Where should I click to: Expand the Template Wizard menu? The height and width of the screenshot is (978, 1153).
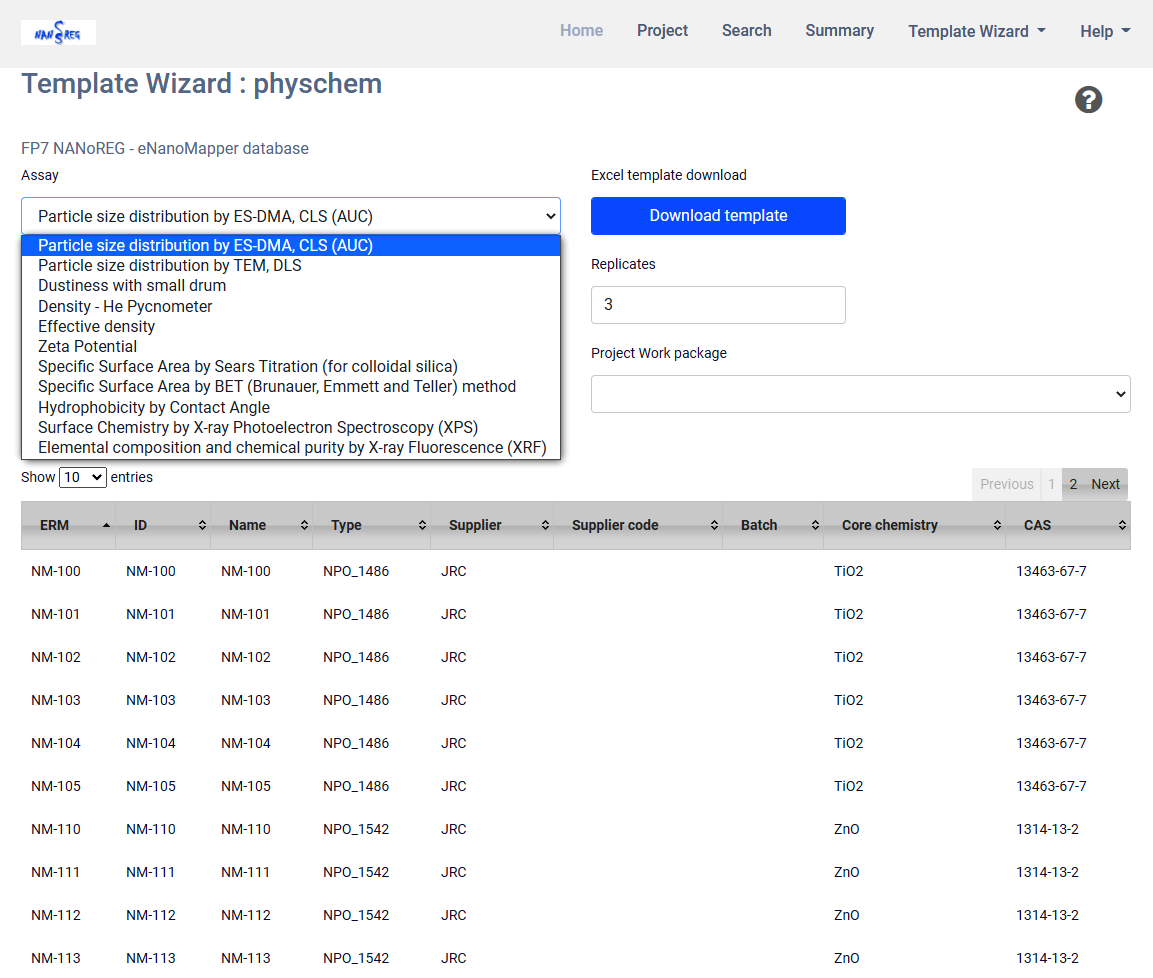(976, 31)
